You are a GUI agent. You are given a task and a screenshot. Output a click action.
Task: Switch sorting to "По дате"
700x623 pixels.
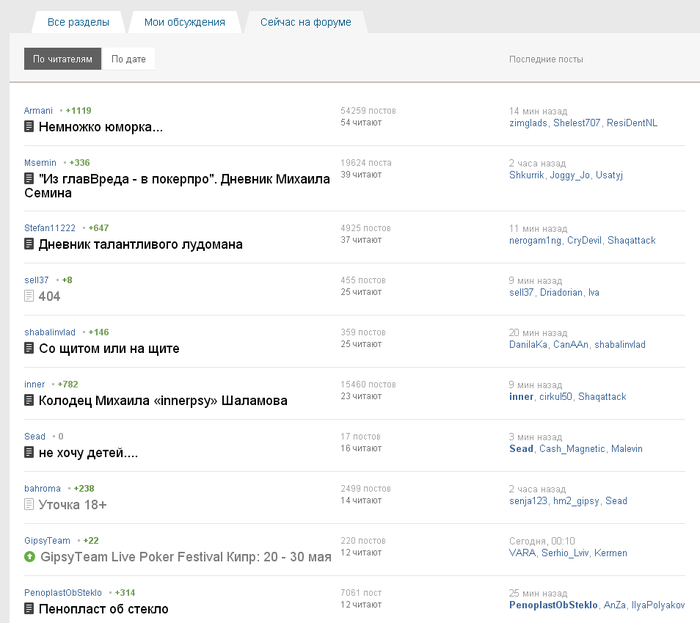[129, 59]
